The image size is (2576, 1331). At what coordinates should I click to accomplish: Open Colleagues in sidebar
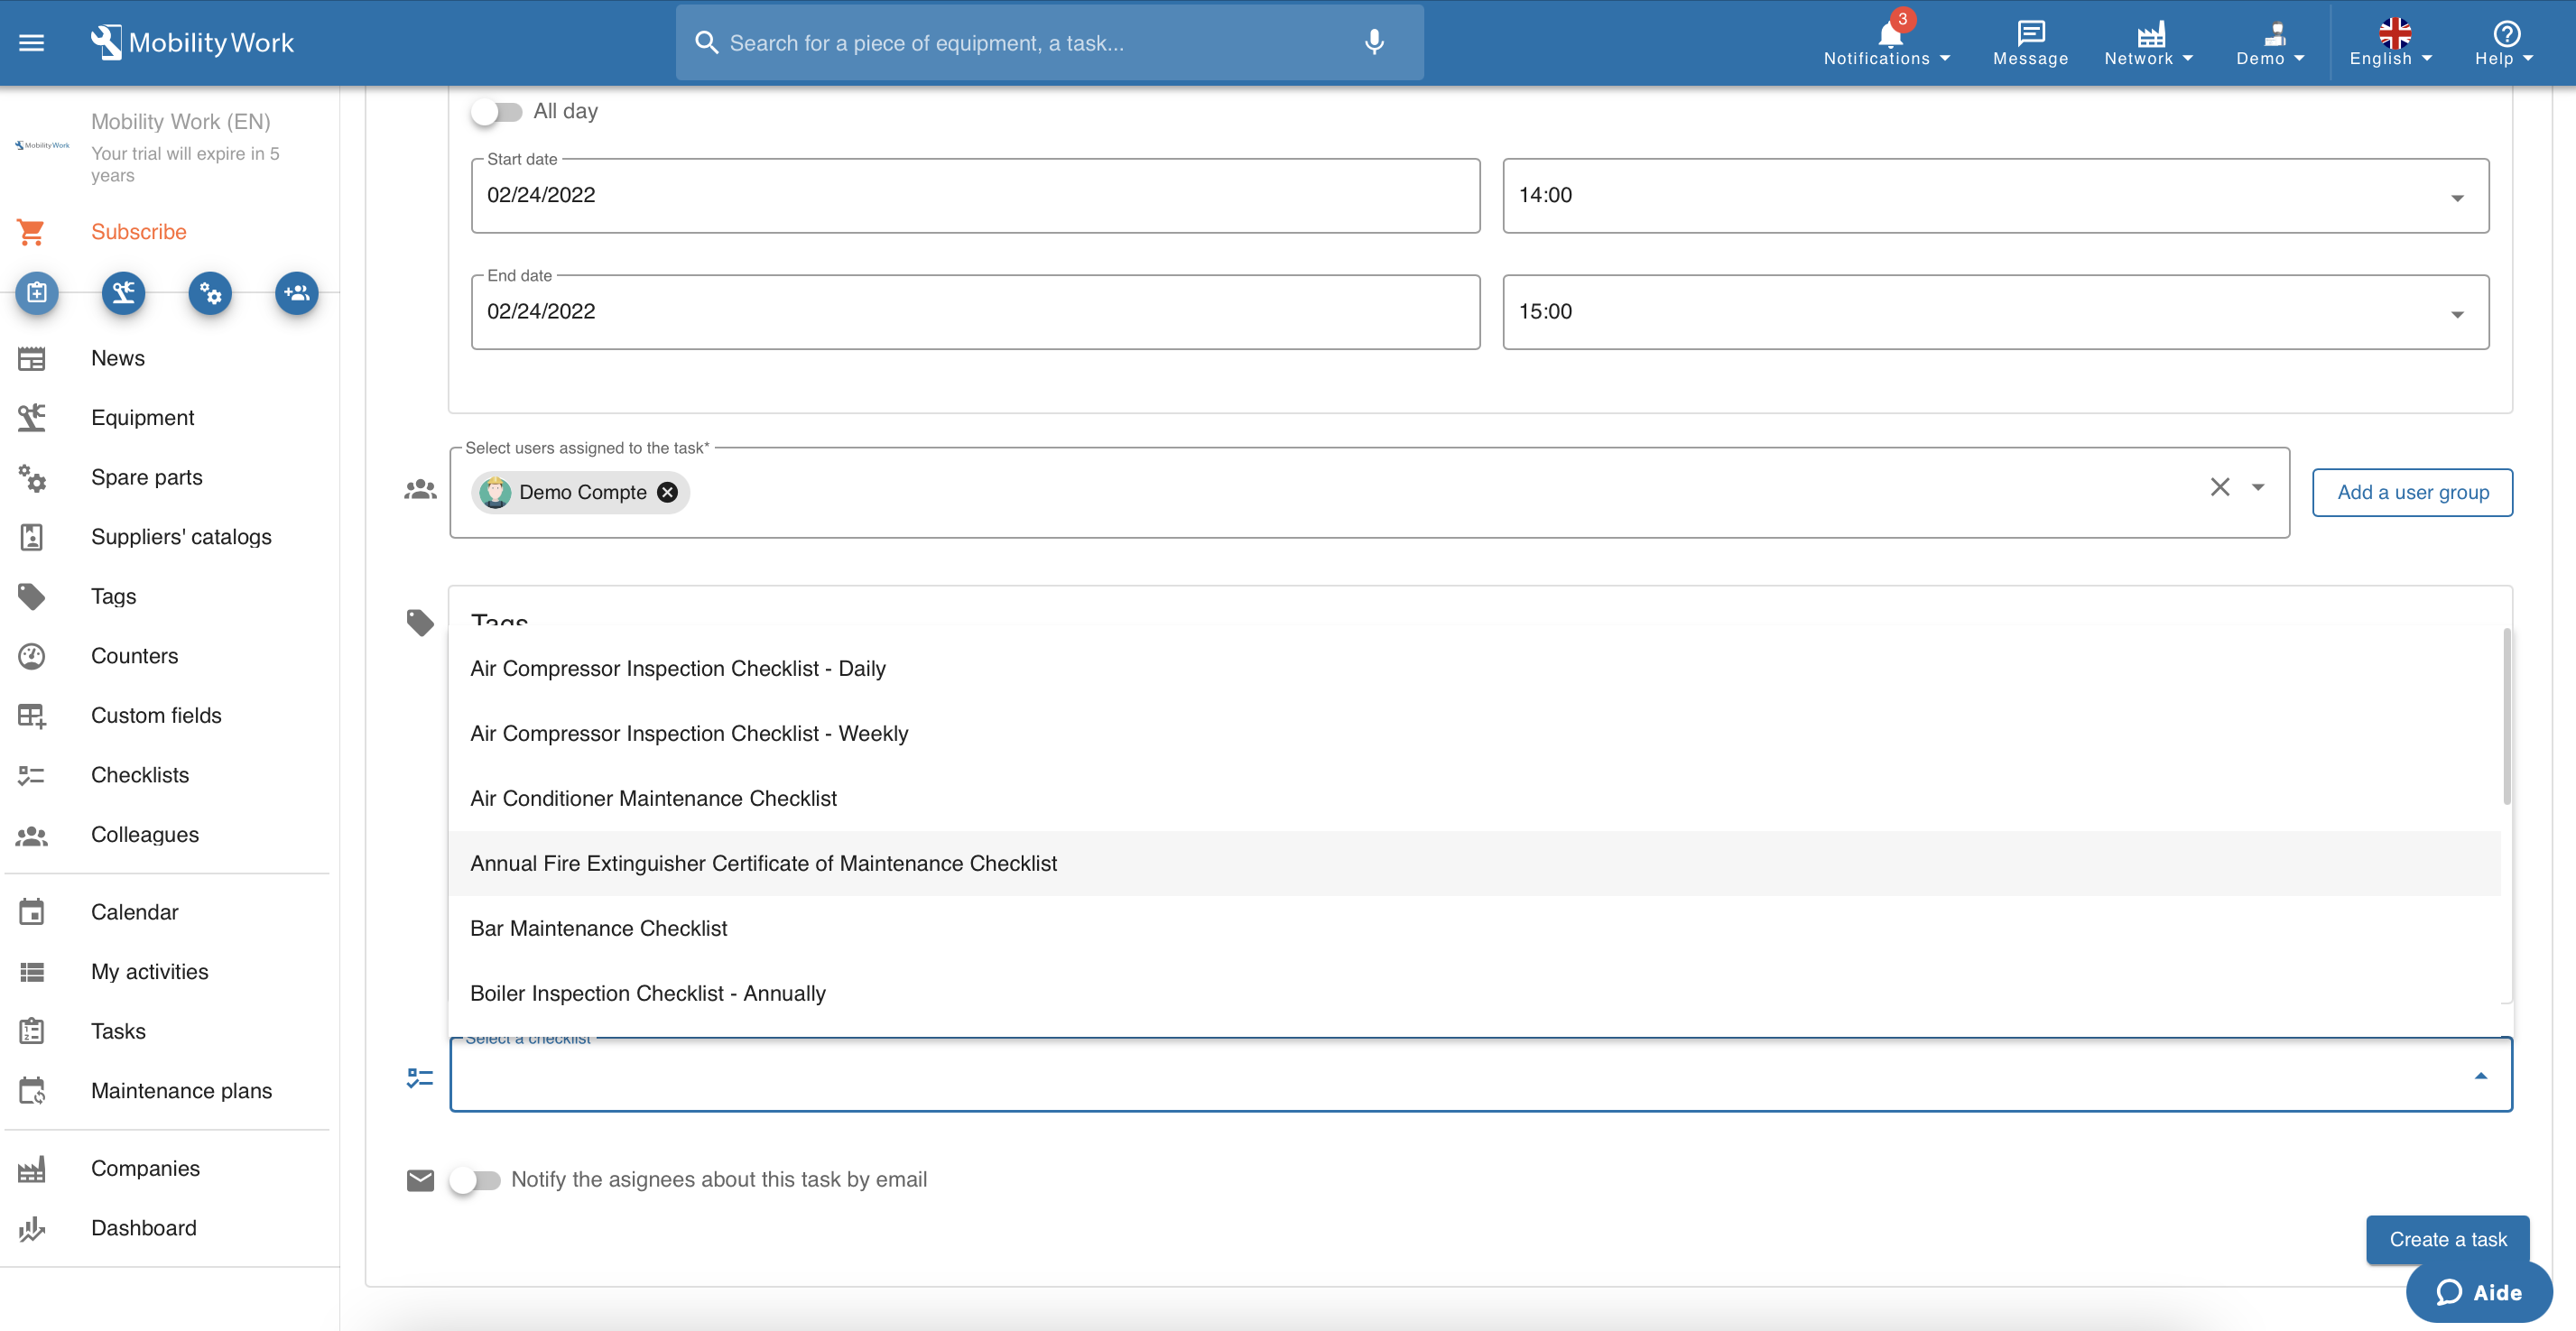point(145,835)
